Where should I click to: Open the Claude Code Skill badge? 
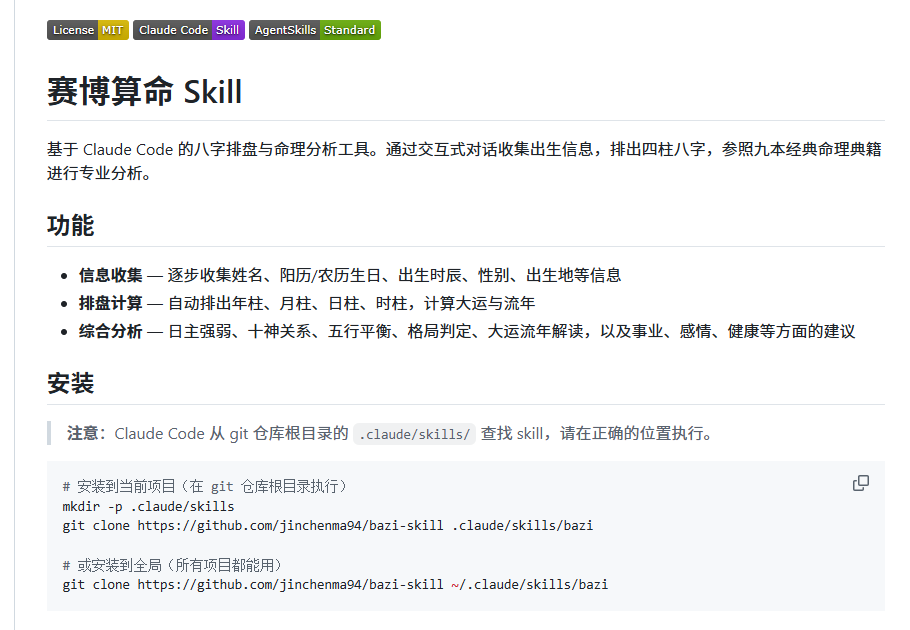coord(189,30)
